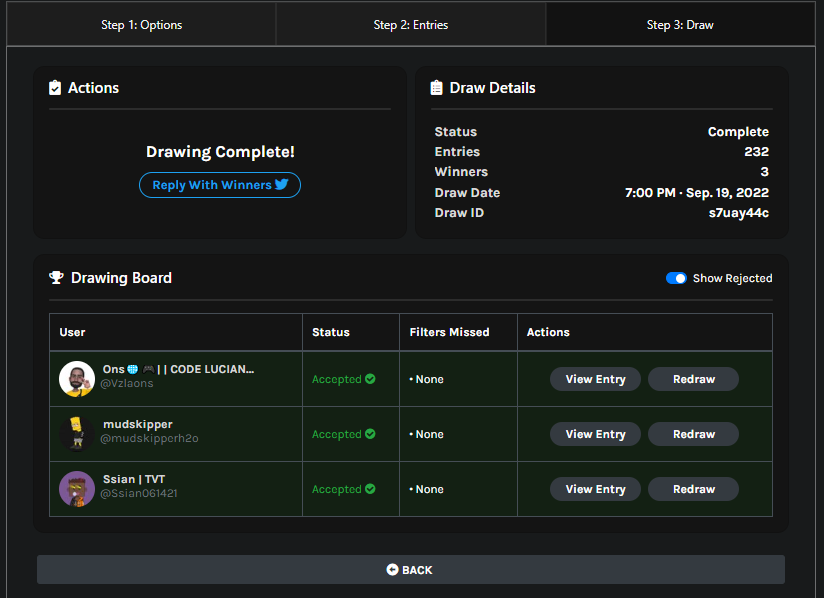Click None filters missed for mudskipper
The width and height of the screenshot is (824, 598).
pos(427,435)
